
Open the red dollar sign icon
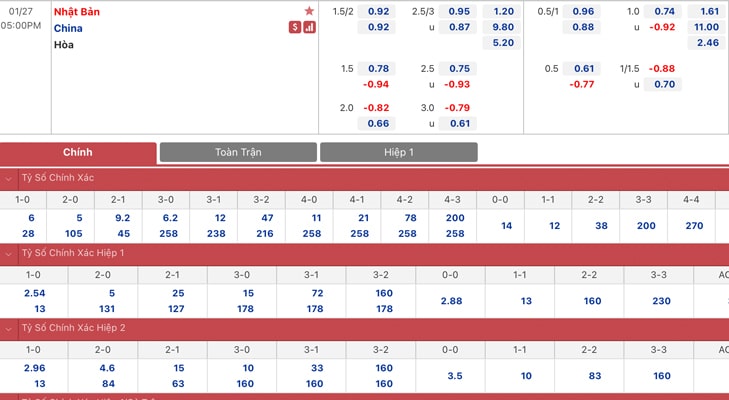[x=295, y=27]
